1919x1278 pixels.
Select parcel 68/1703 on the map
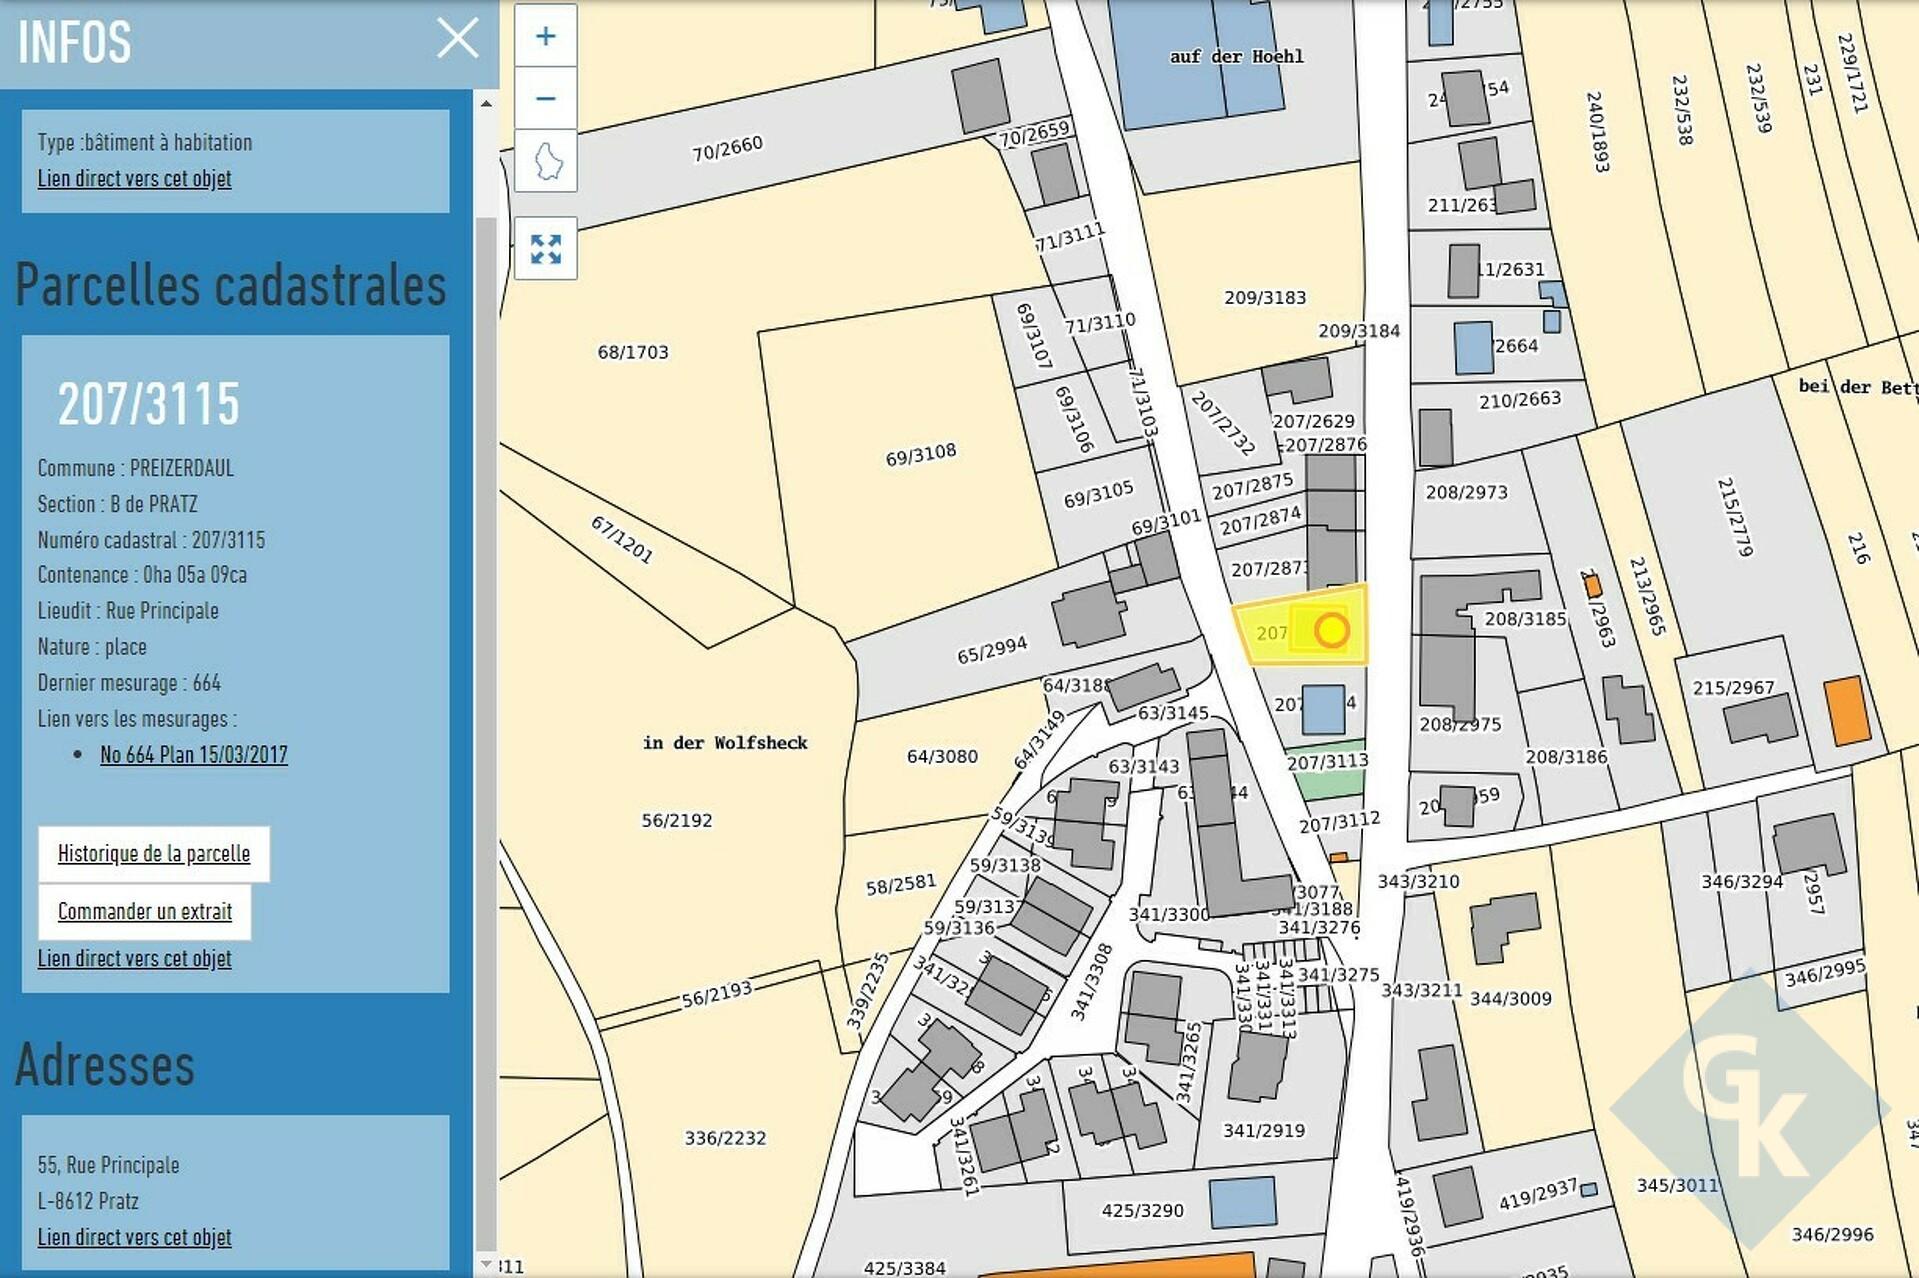[632, 352]
